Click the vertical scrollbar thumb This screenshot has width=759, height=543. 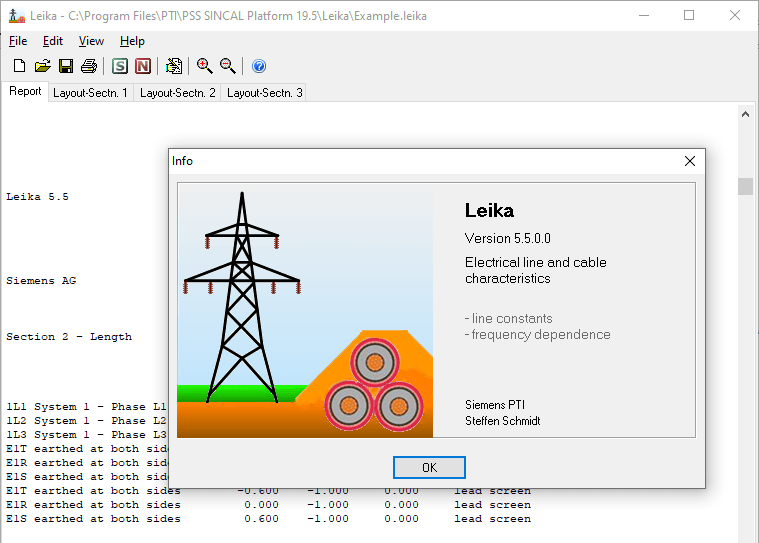pos(745,187)
